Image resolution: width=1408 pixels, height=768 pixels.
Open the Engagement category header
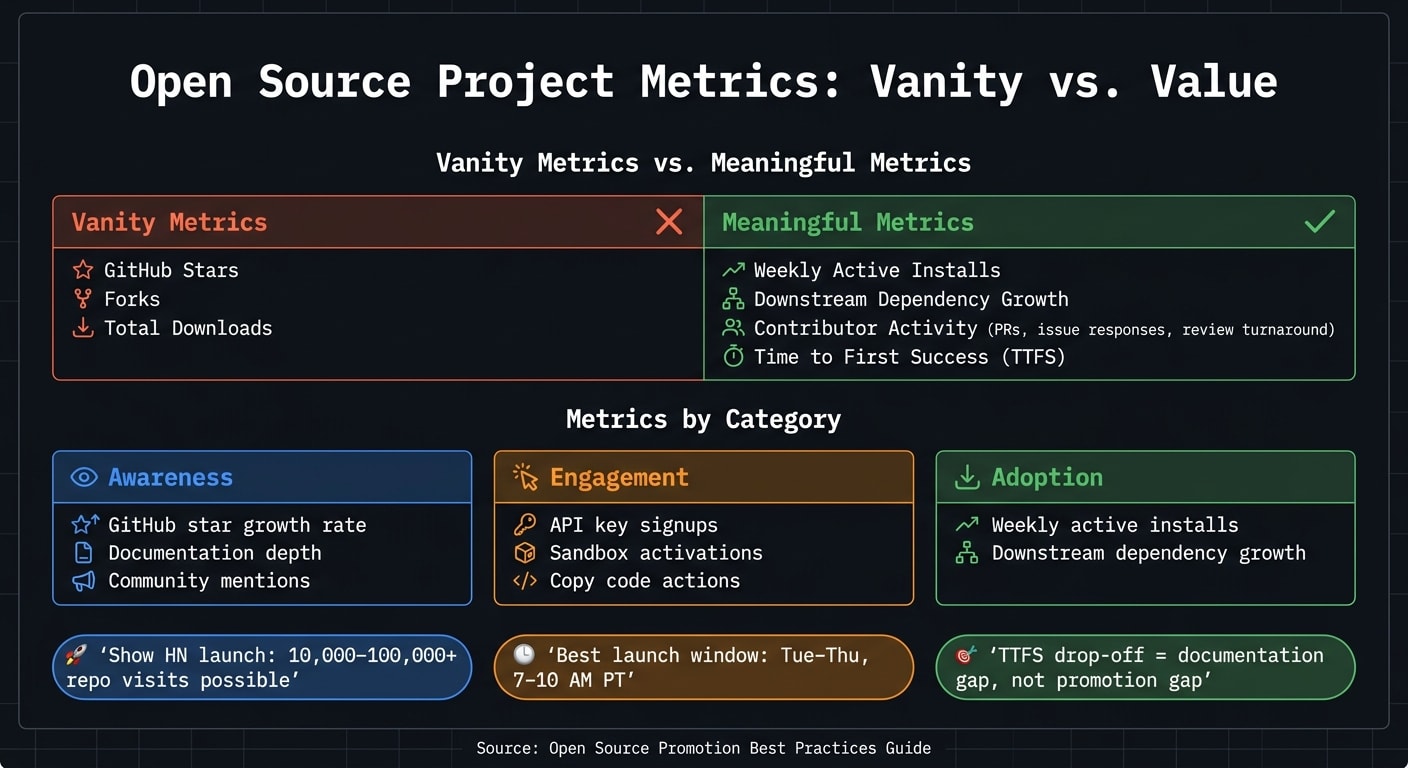[x=704, y=477]
